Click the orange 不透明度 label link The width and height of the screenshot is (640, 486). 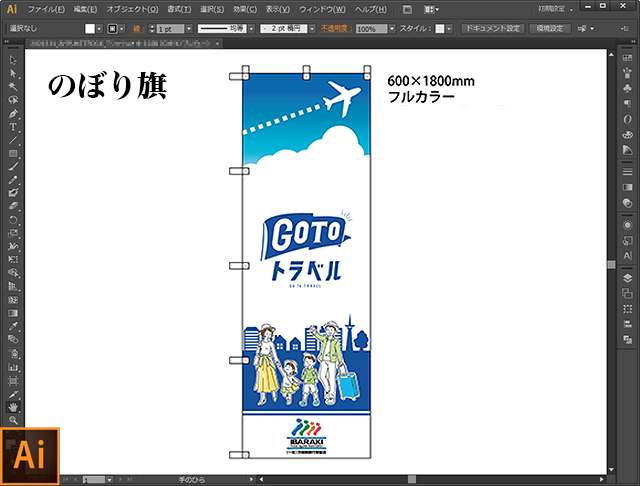point(336,29)
